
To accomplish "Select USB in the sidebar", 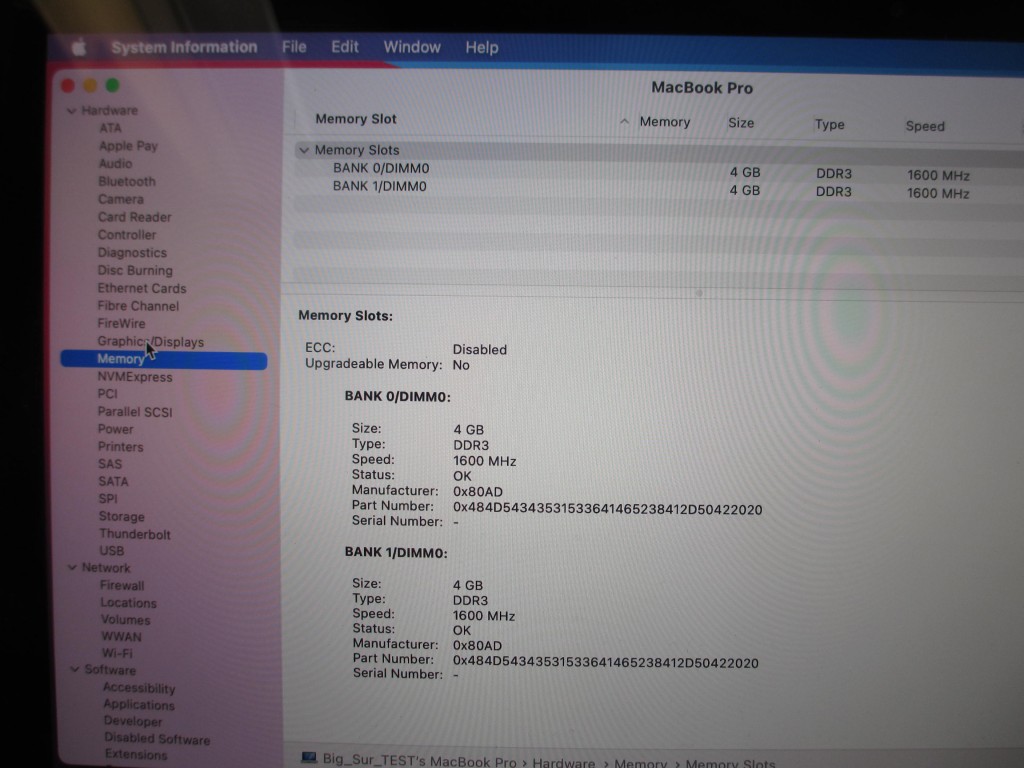I will [112, 551].
